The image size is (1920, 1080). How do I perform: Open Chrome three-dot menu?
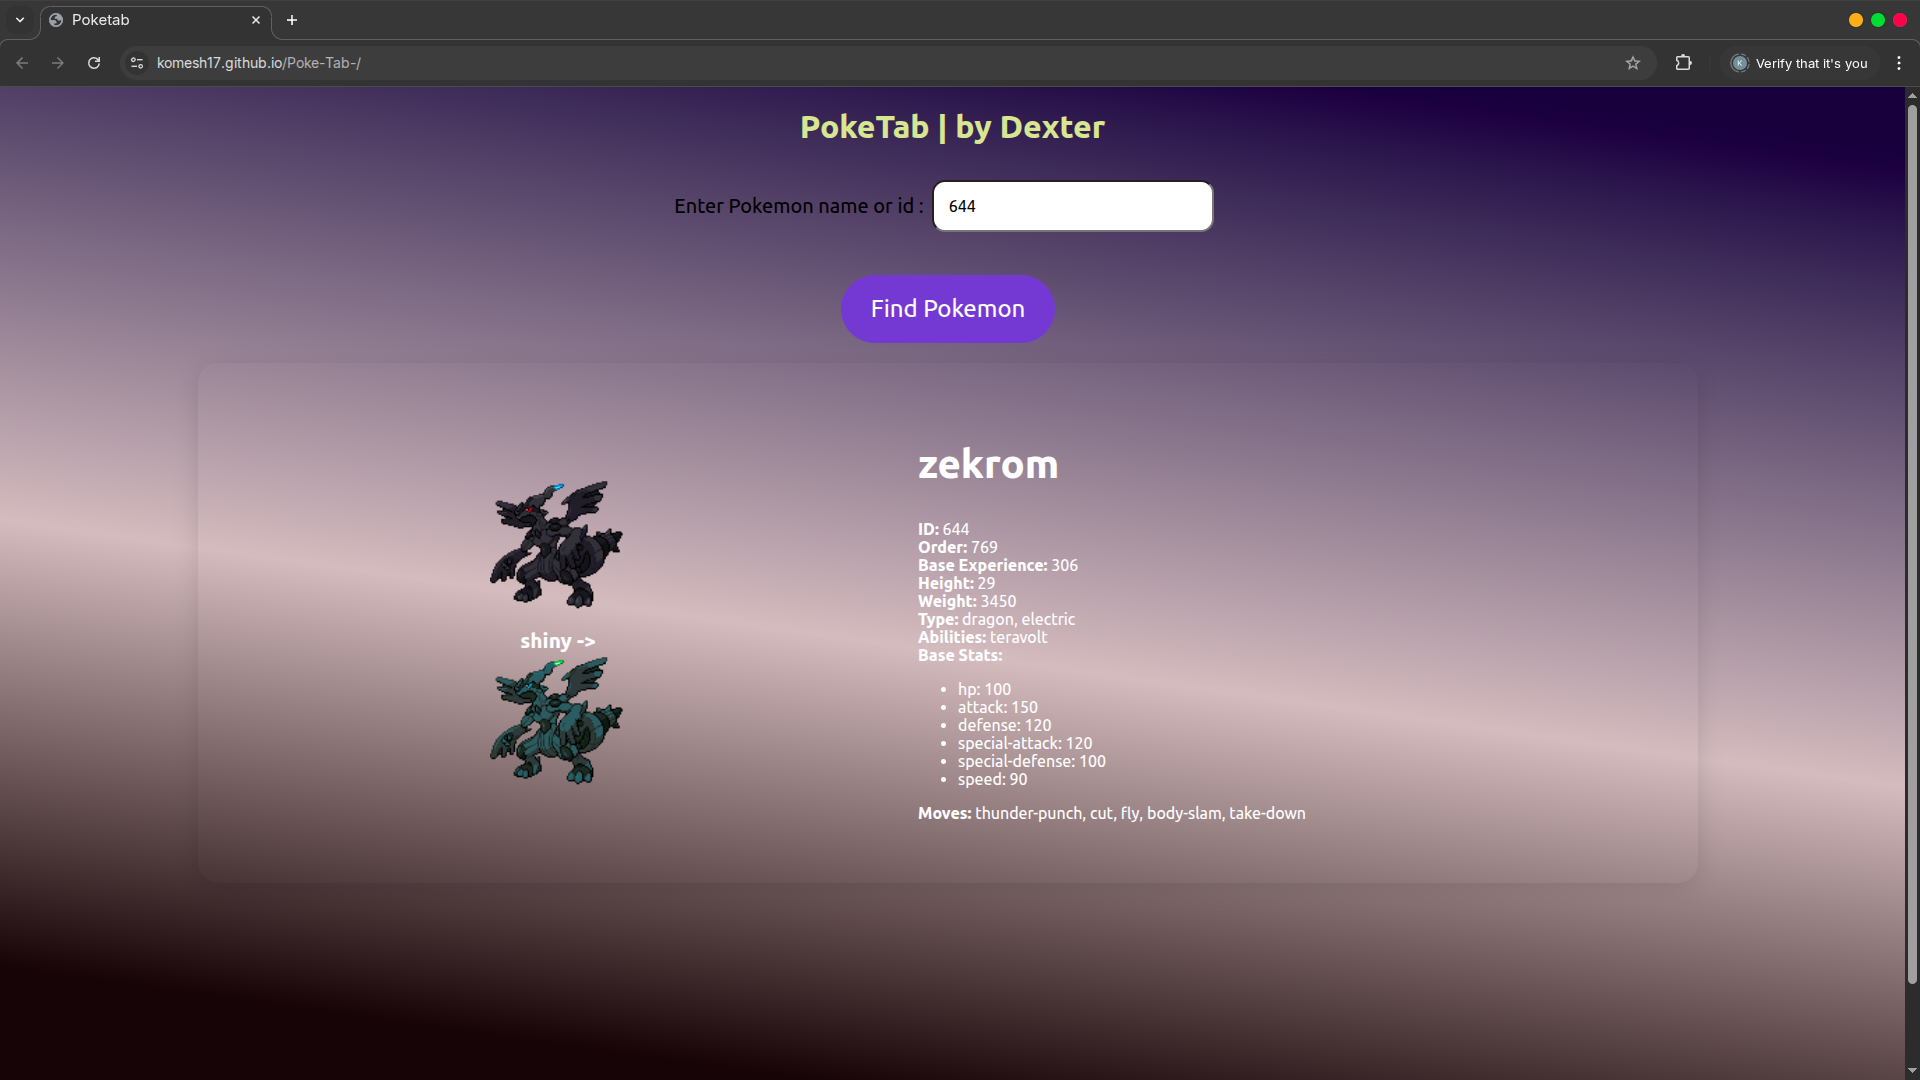coord(1899,63)
